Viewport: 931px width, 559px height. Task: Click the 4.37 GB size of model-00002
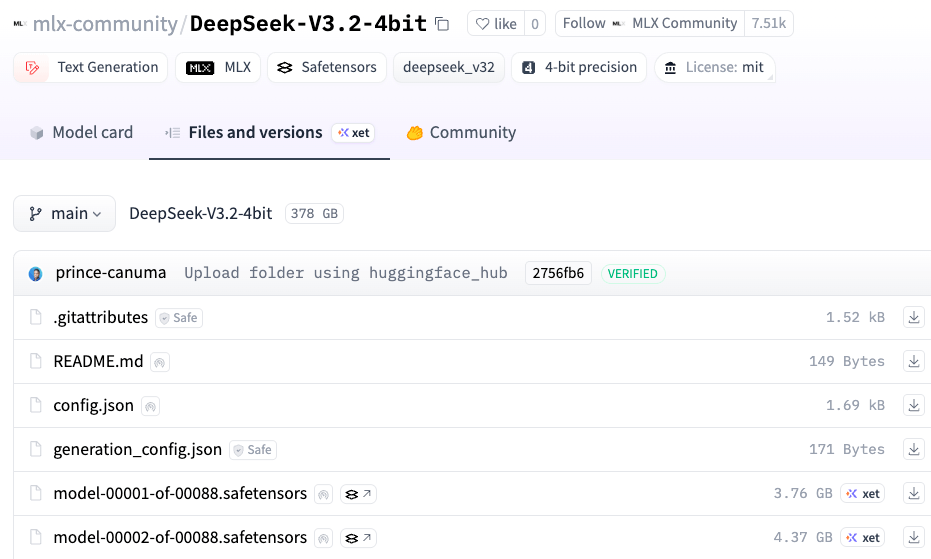pyautogui.click(x=803, y=537)
